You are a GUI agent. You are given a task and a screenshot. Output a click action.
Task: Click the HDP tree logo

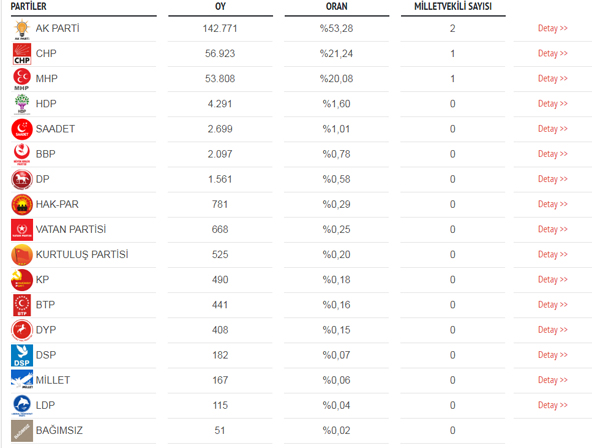tap(22, 104)
